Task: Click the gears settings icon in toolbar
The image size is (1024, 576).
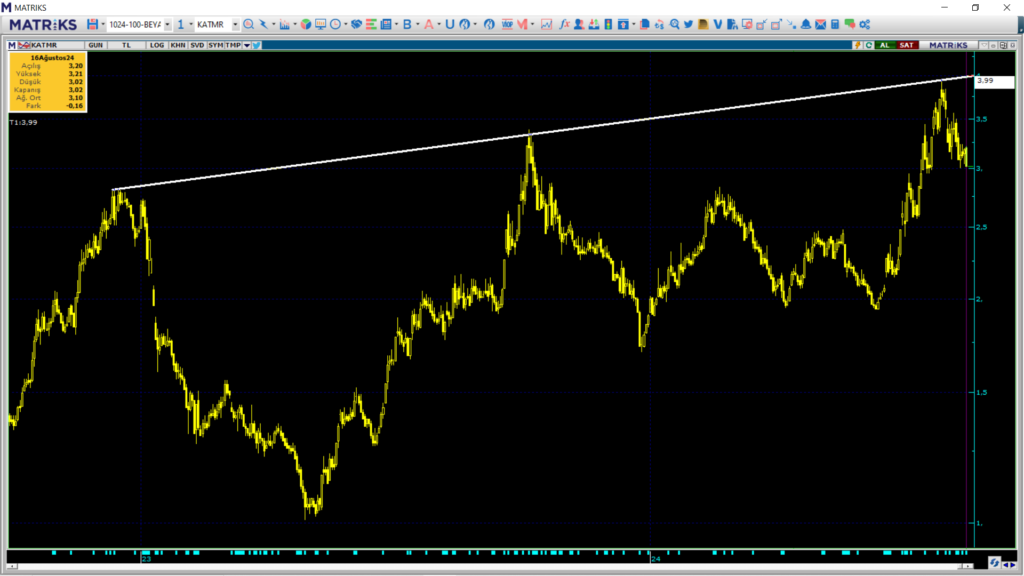Action: pyautogui.click(x=864, y=24)
